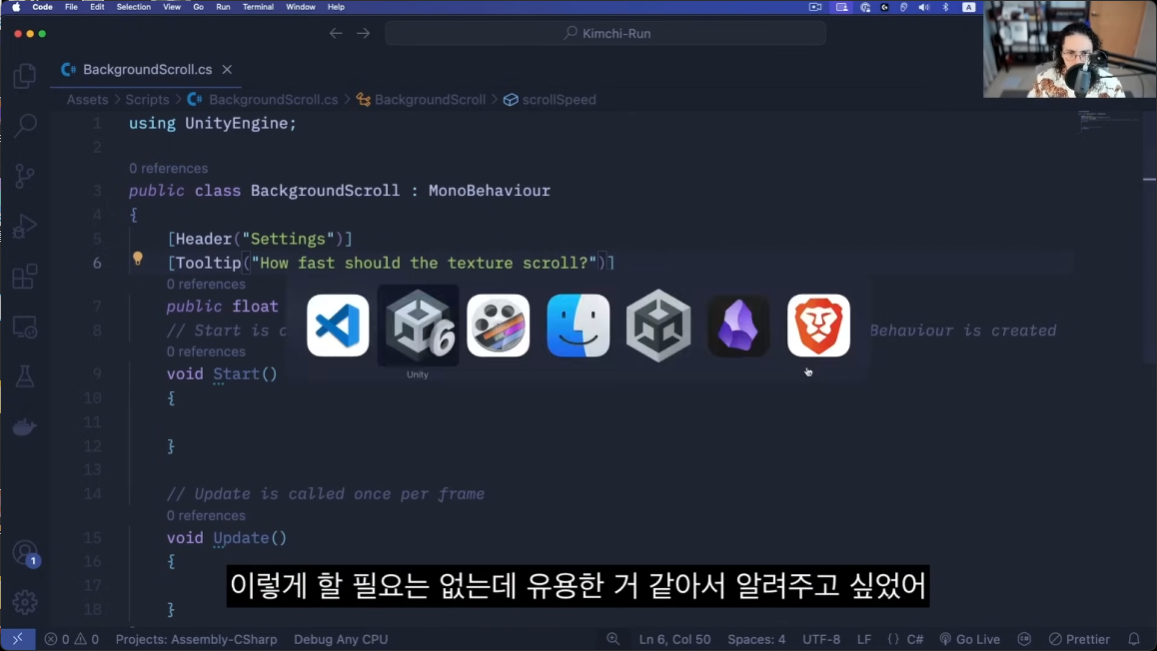Open the Manage gear settings icon
Screen dimensions: 1157x651
(24, 602)
